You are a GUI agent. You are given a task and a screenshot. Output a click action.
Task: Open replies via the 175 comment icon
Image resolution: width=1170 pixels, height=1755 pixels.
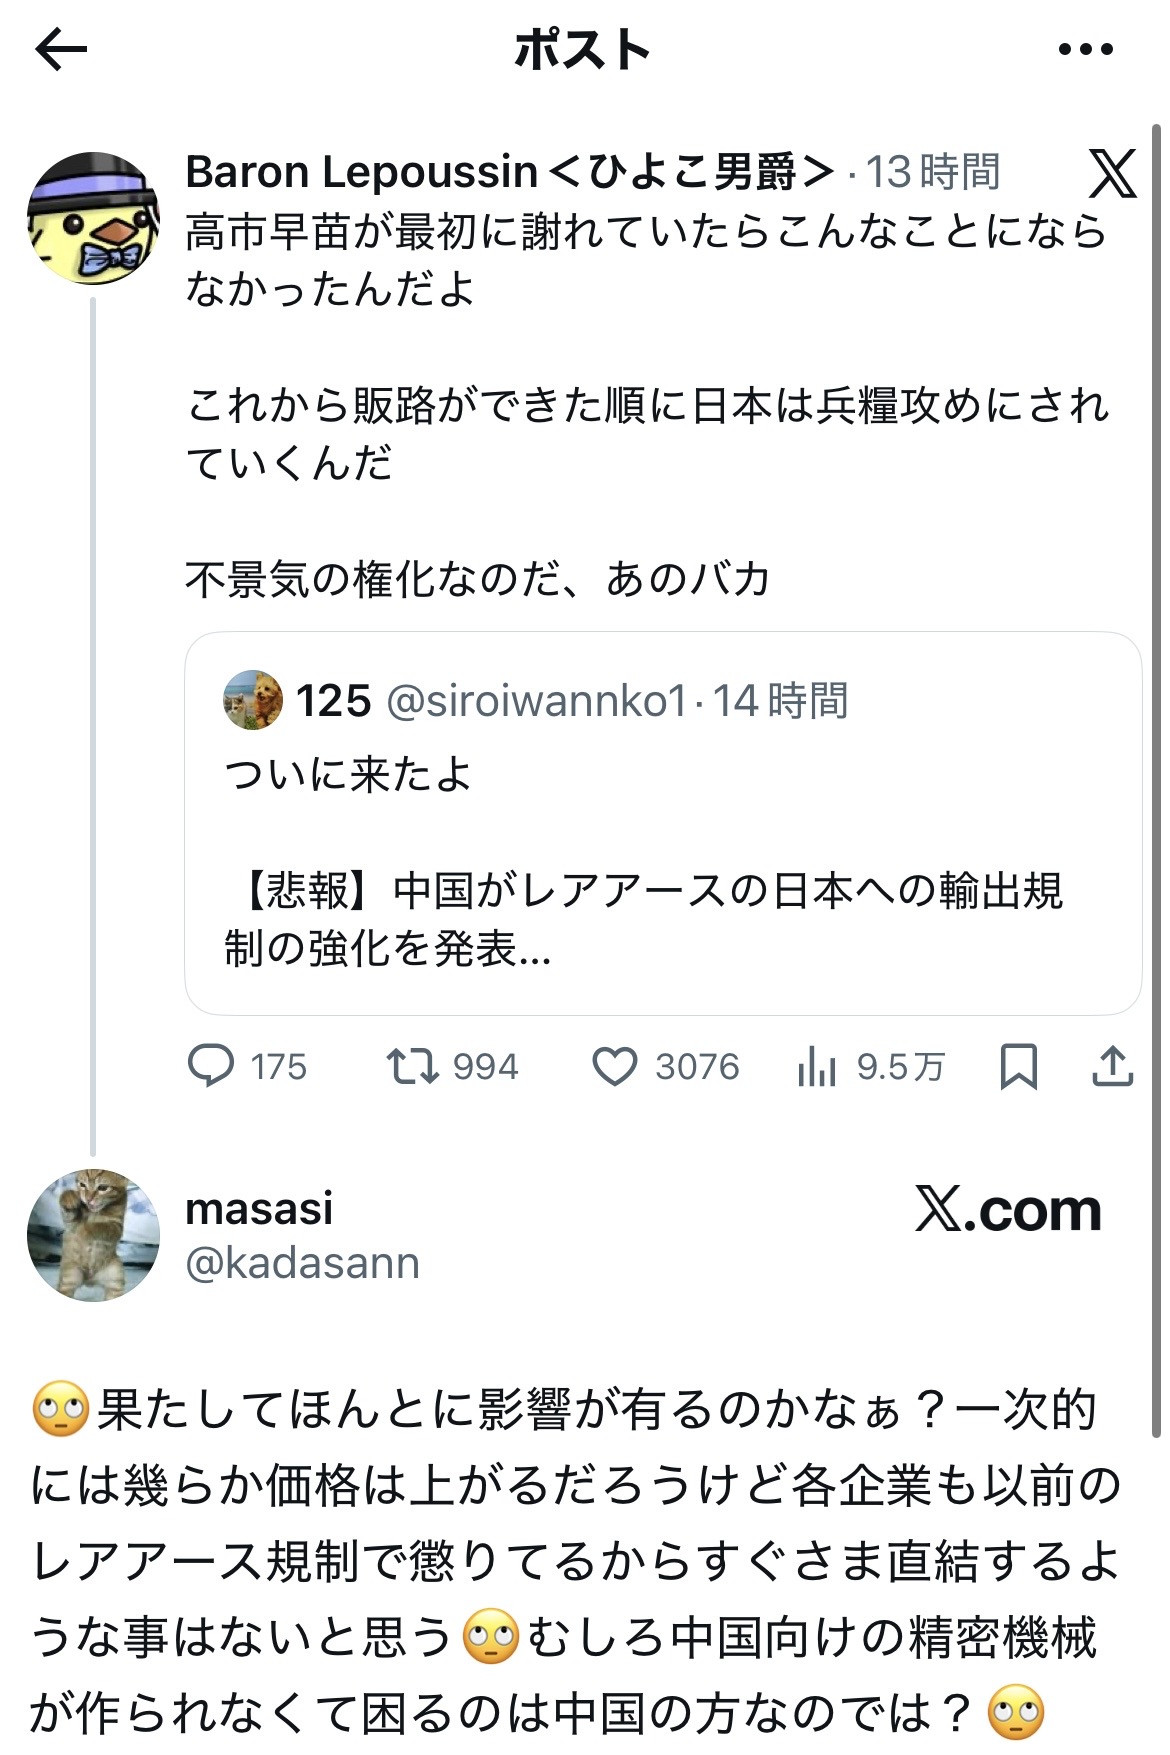click(x=211, y=1066)
